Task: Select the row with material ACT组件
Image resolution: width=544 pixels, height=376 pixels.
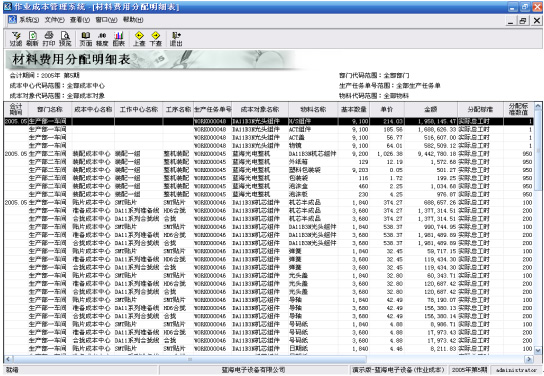Action: point(268,129)
